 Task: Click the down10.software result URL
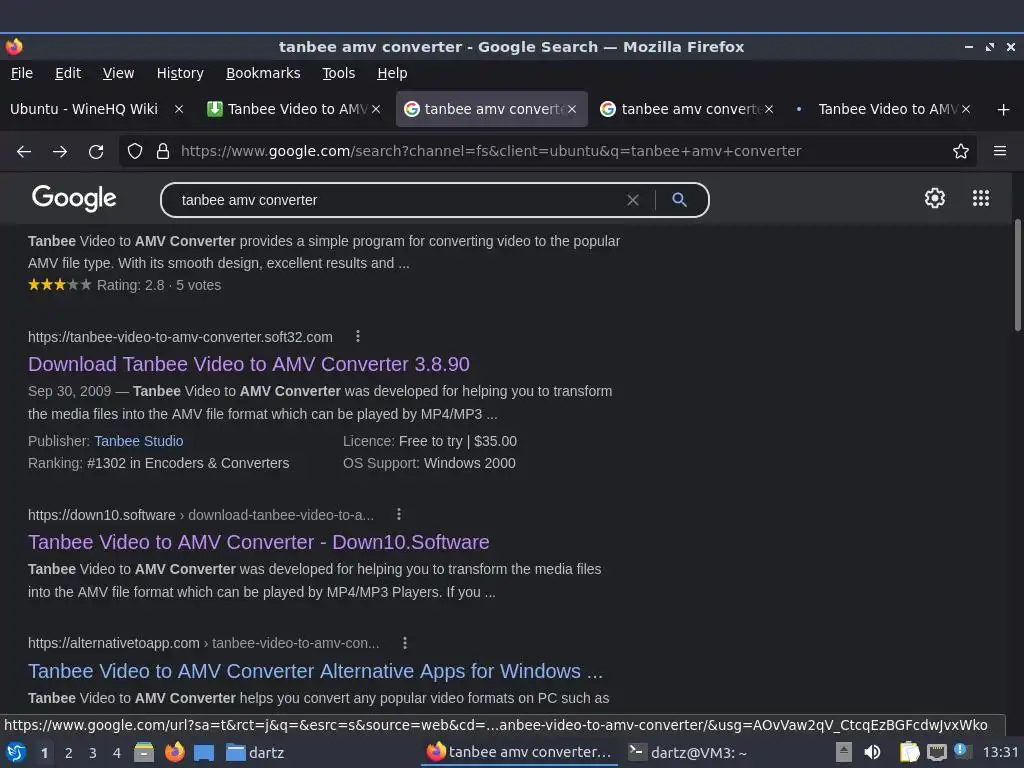201,515
